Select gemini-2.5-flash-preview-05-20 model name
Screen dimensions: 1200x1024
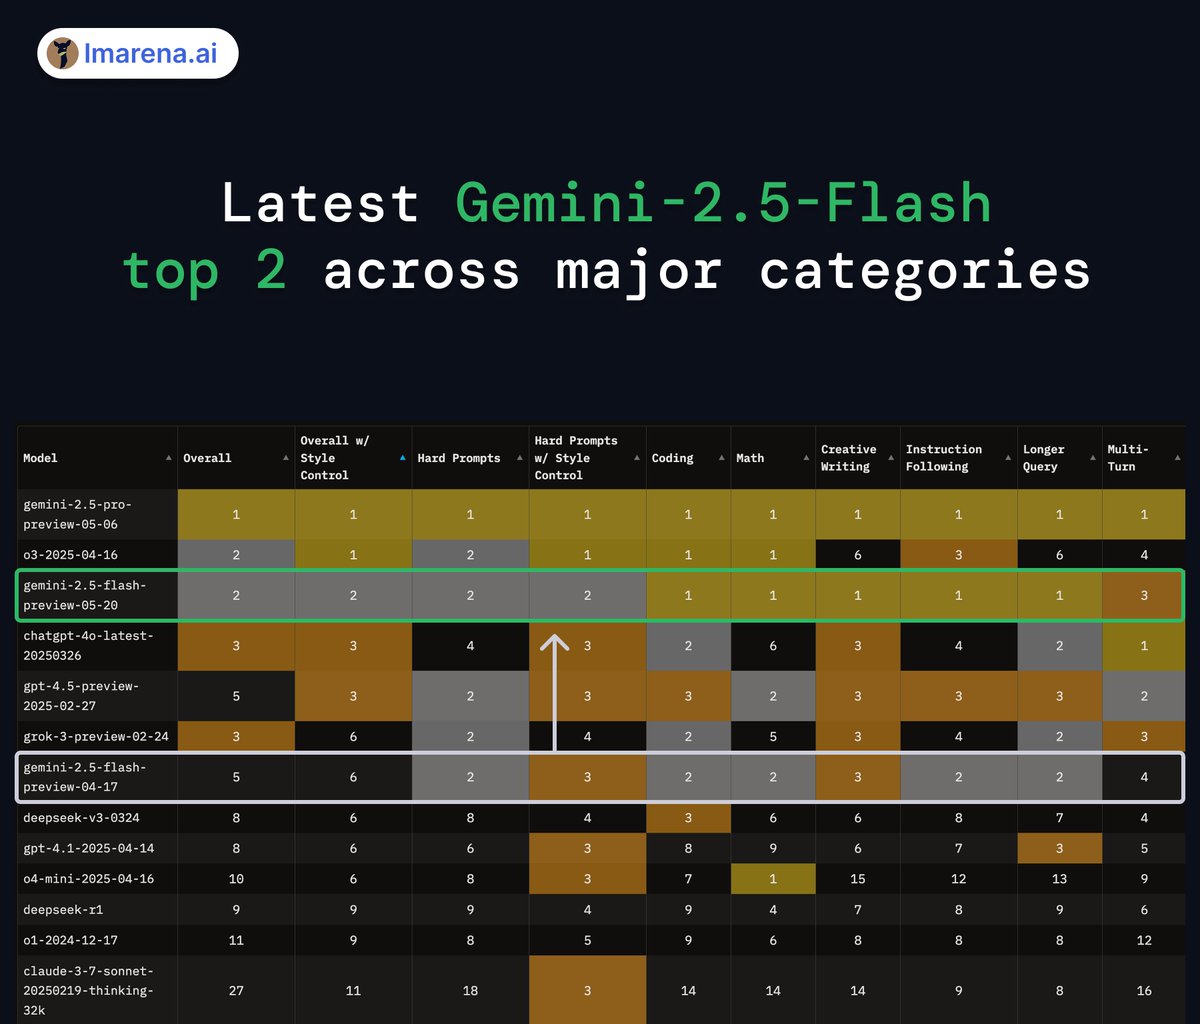coord(84,594)
